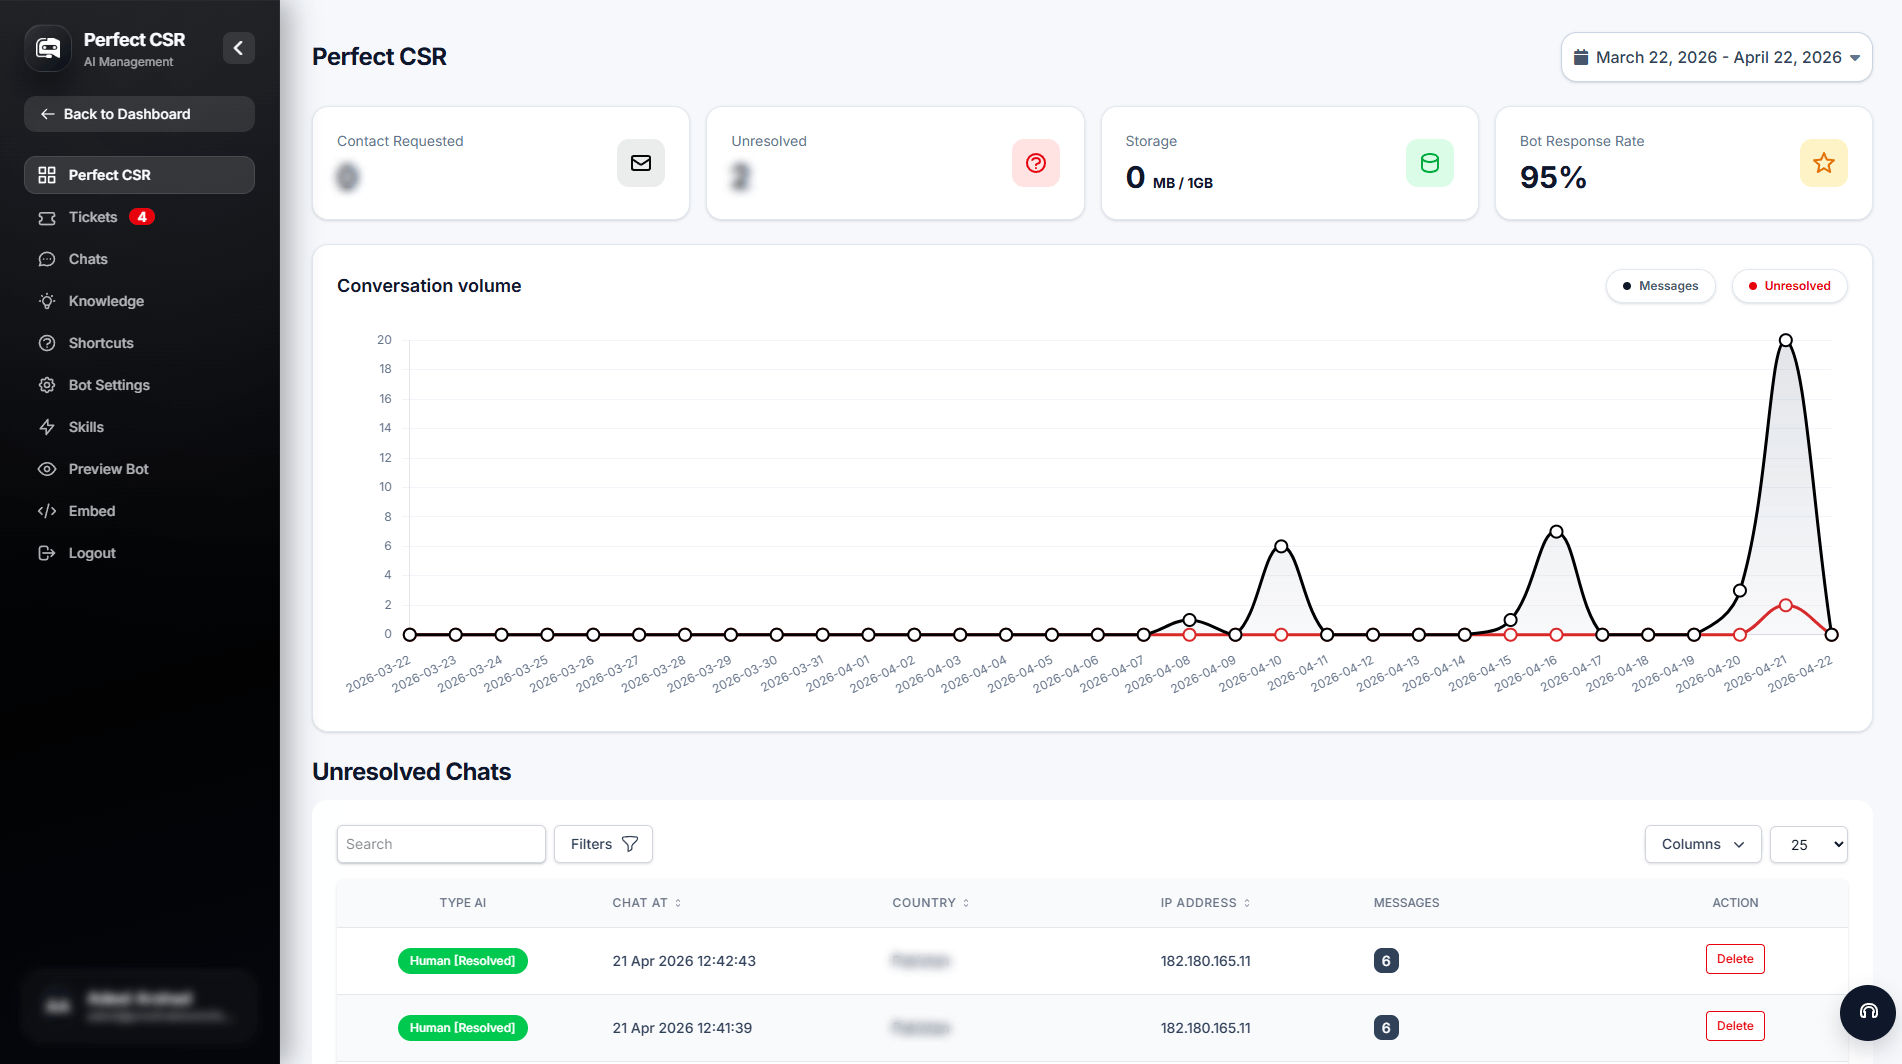
Task: Go to Bot Settings in the sidebar
Action: (109, 385)
